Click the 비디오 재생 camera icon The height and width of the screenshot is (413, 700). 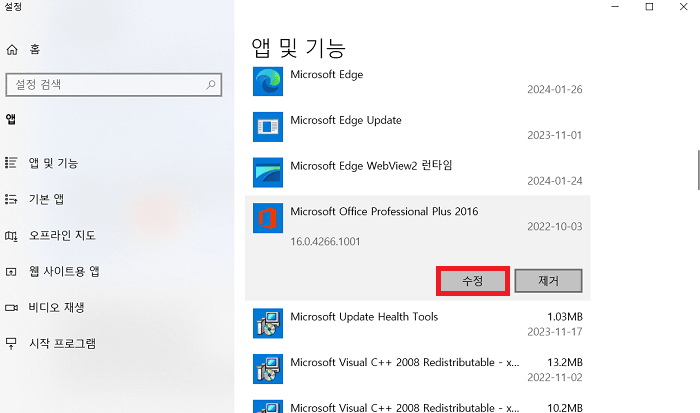tap(11, 308)
